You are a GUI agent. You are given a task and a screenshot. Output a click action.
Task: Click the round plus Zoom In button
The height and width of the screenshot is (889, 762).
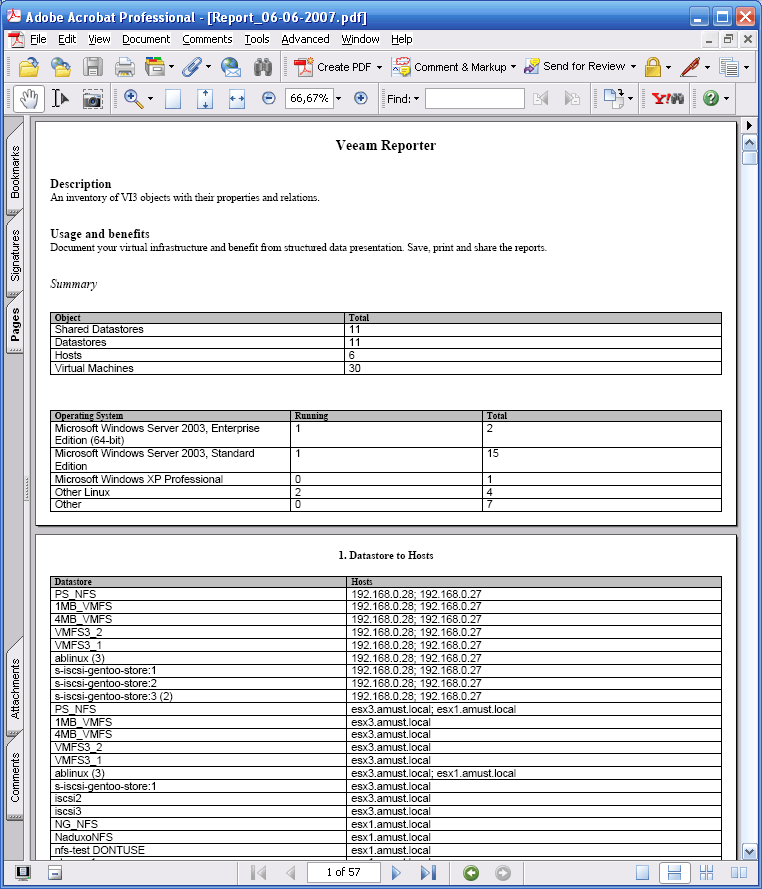[x=361, y=98]
